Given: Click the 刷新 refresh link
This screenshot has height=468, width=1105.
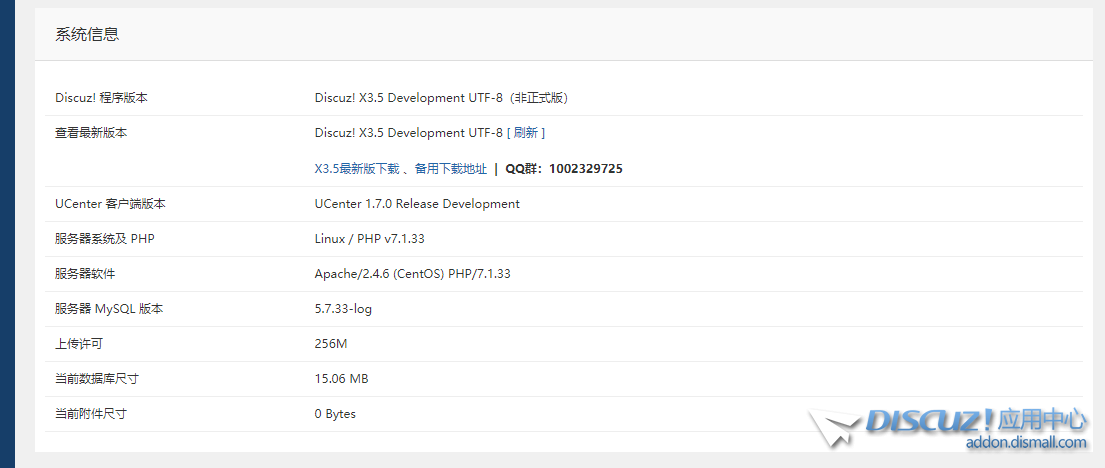Looking at the screenshot, I should tap(526, 133).
